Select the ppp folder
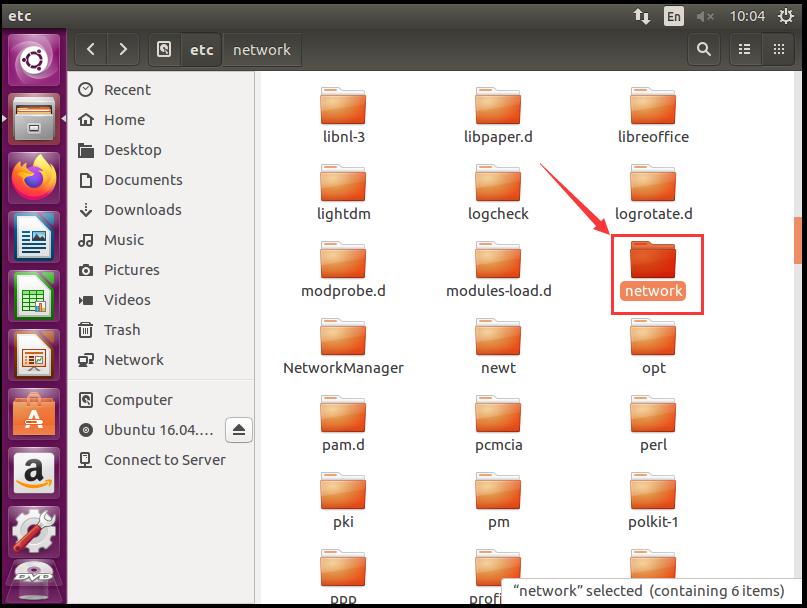The width and height of the screenshot is (807, 608). click(343, 577)
